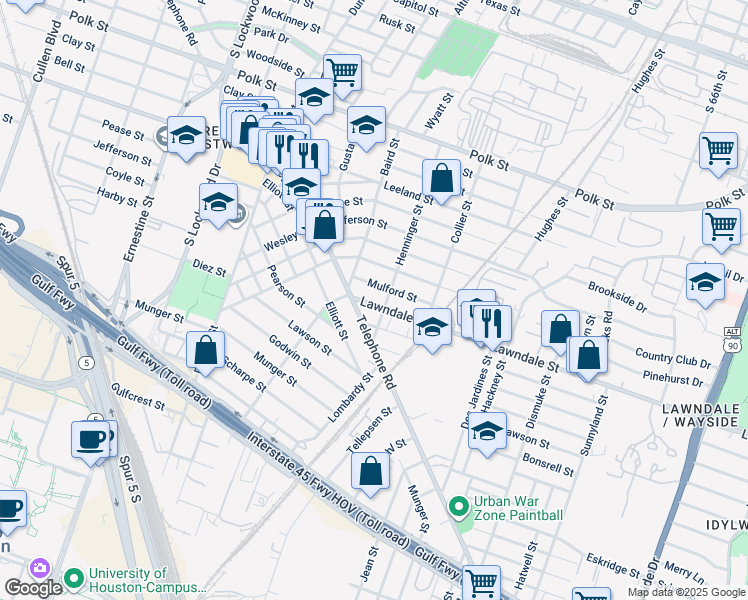Select the ALT 90 highway shield
The width and height of the screenshot is (748, 600).
coord(732,340)
